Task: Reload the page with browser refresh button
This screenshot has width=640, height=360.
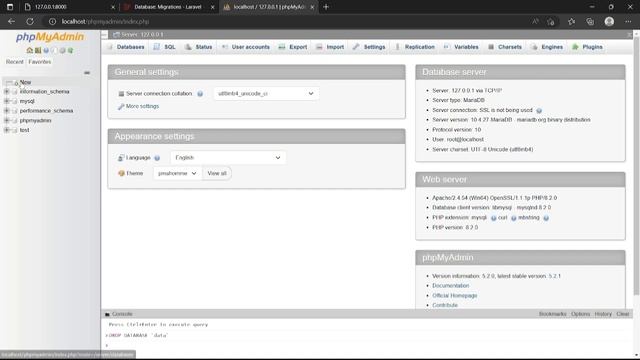Action: tap(30, 22)
